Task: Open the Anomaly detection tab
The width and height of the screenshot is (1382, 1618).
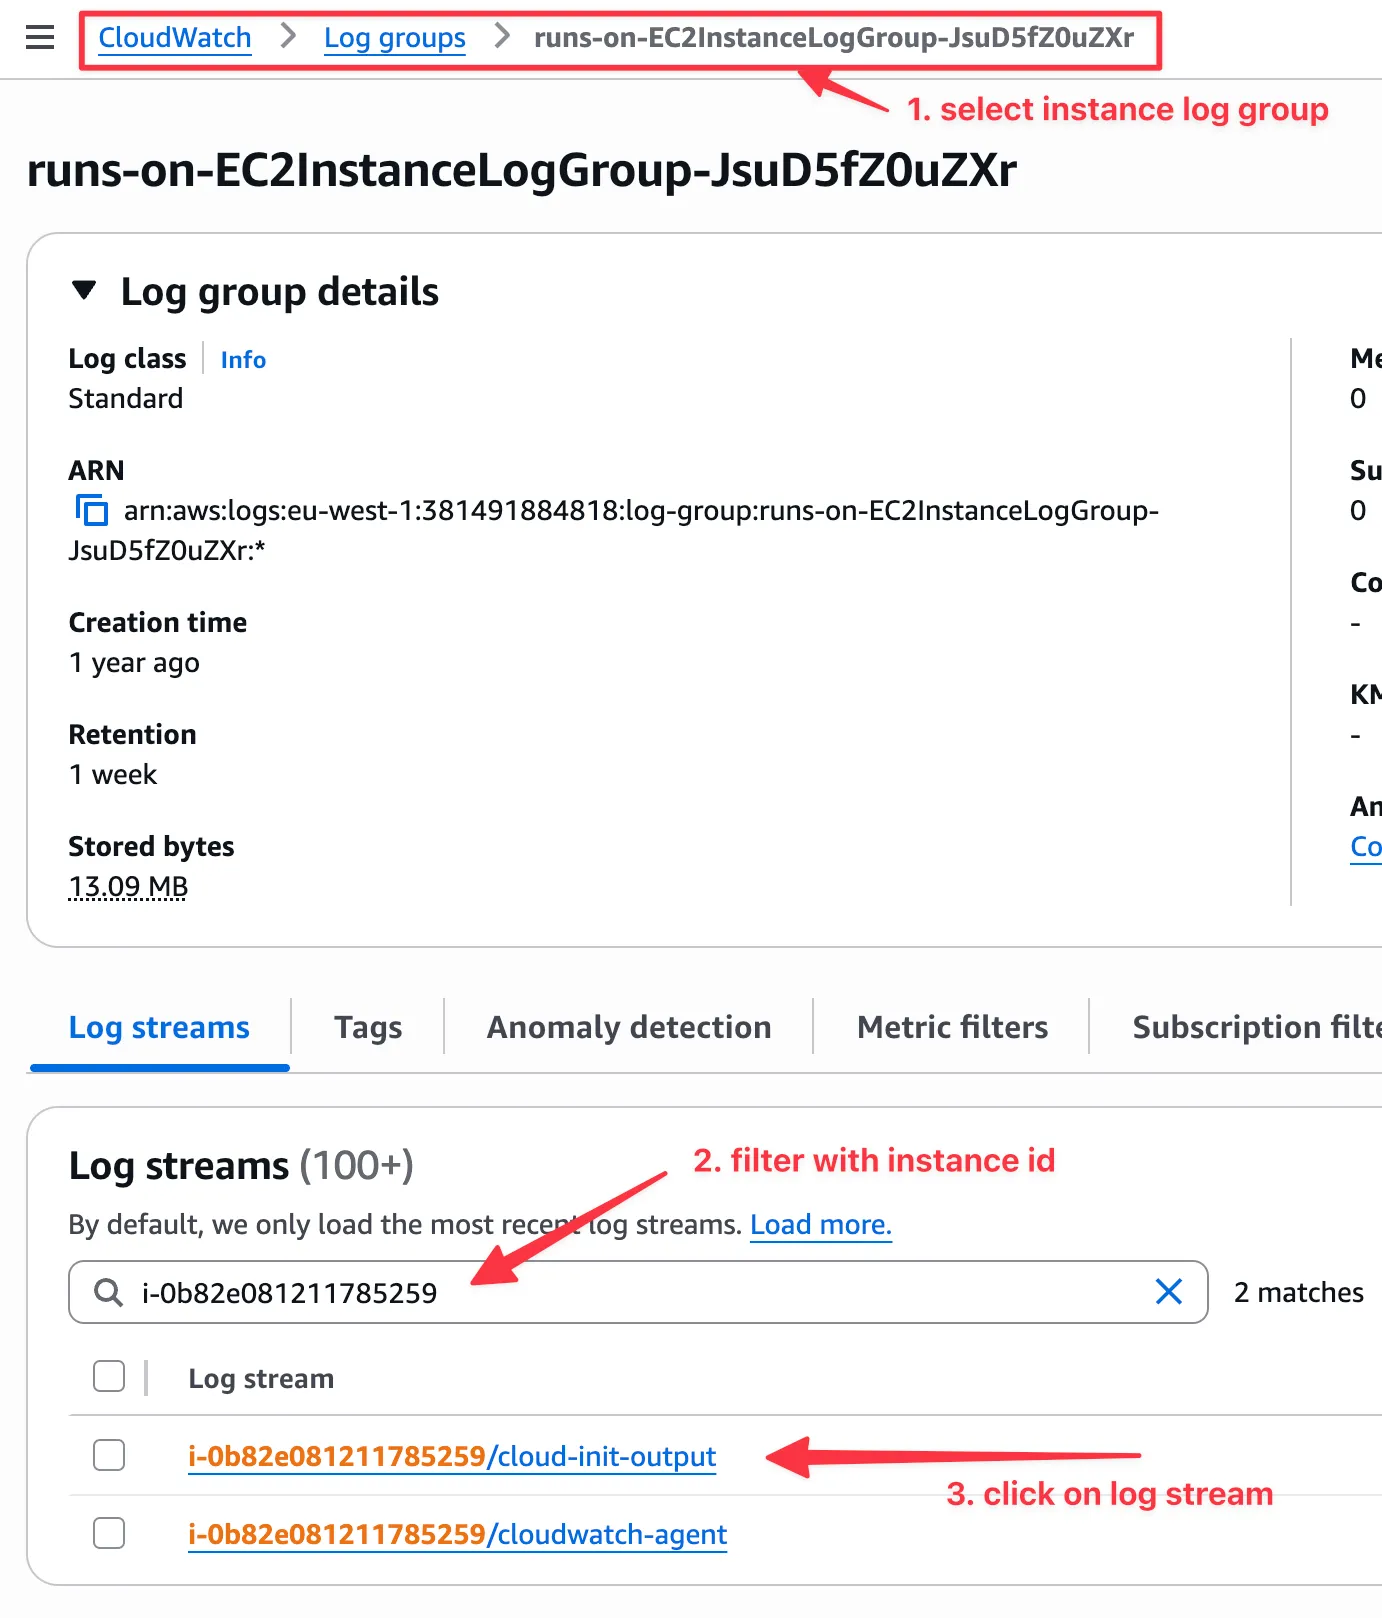Action: [628, 1027]
